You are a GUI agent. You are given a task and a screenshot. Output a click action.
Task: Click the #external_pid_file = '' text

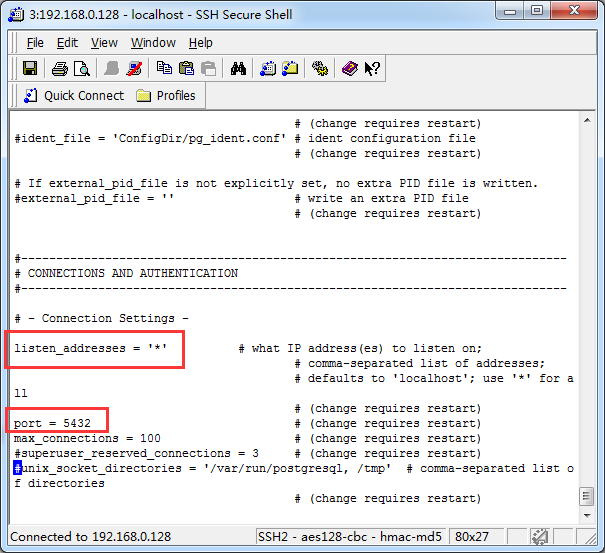(x=94, y=198)
